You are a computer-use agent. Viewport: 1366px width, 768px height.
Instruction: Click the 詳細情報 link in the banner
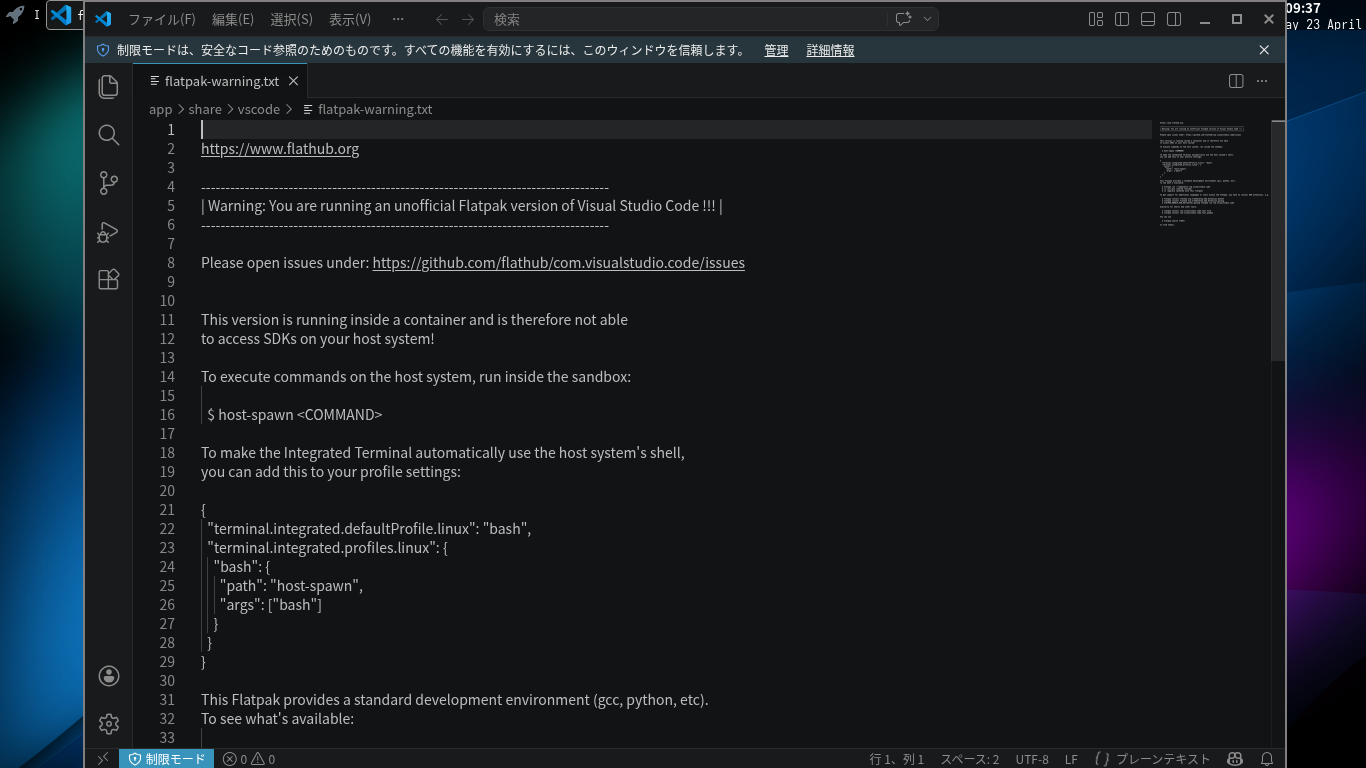(x=830, y=50)
